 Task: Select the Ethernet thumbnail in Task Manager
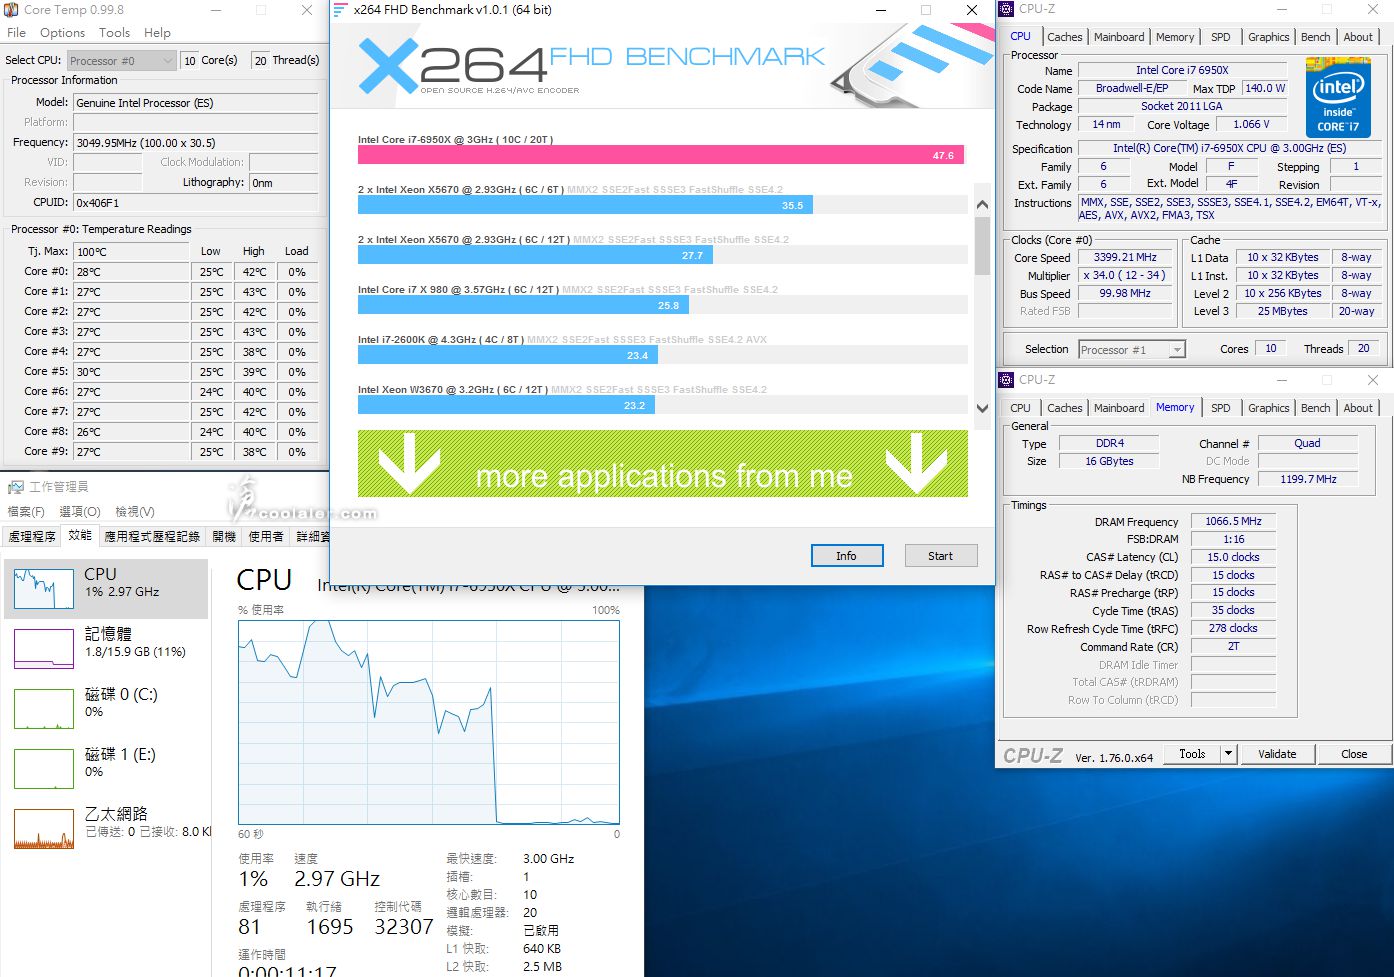(x=44, y=829)
